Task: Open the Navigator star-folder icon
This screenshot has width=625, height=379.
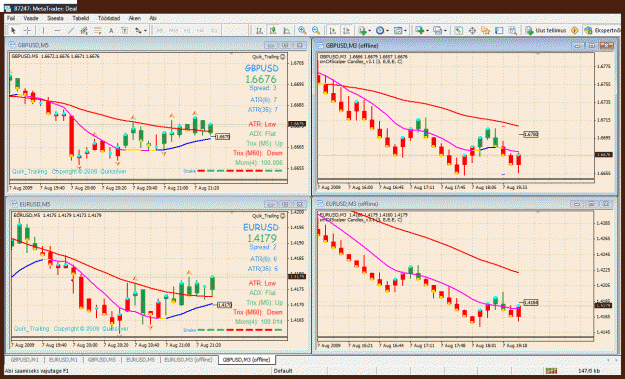Action: pos(485,31)
